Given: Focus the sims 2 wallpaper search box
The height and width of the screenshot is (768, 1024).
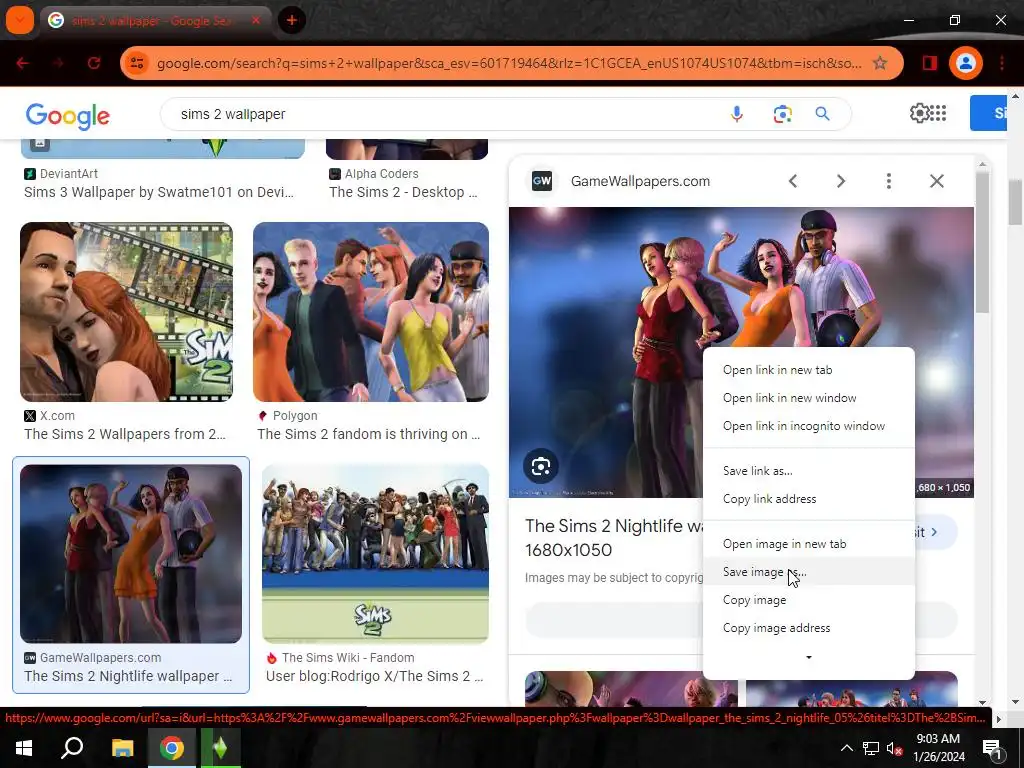Looking at the screenshot, I should click(444, 114).
